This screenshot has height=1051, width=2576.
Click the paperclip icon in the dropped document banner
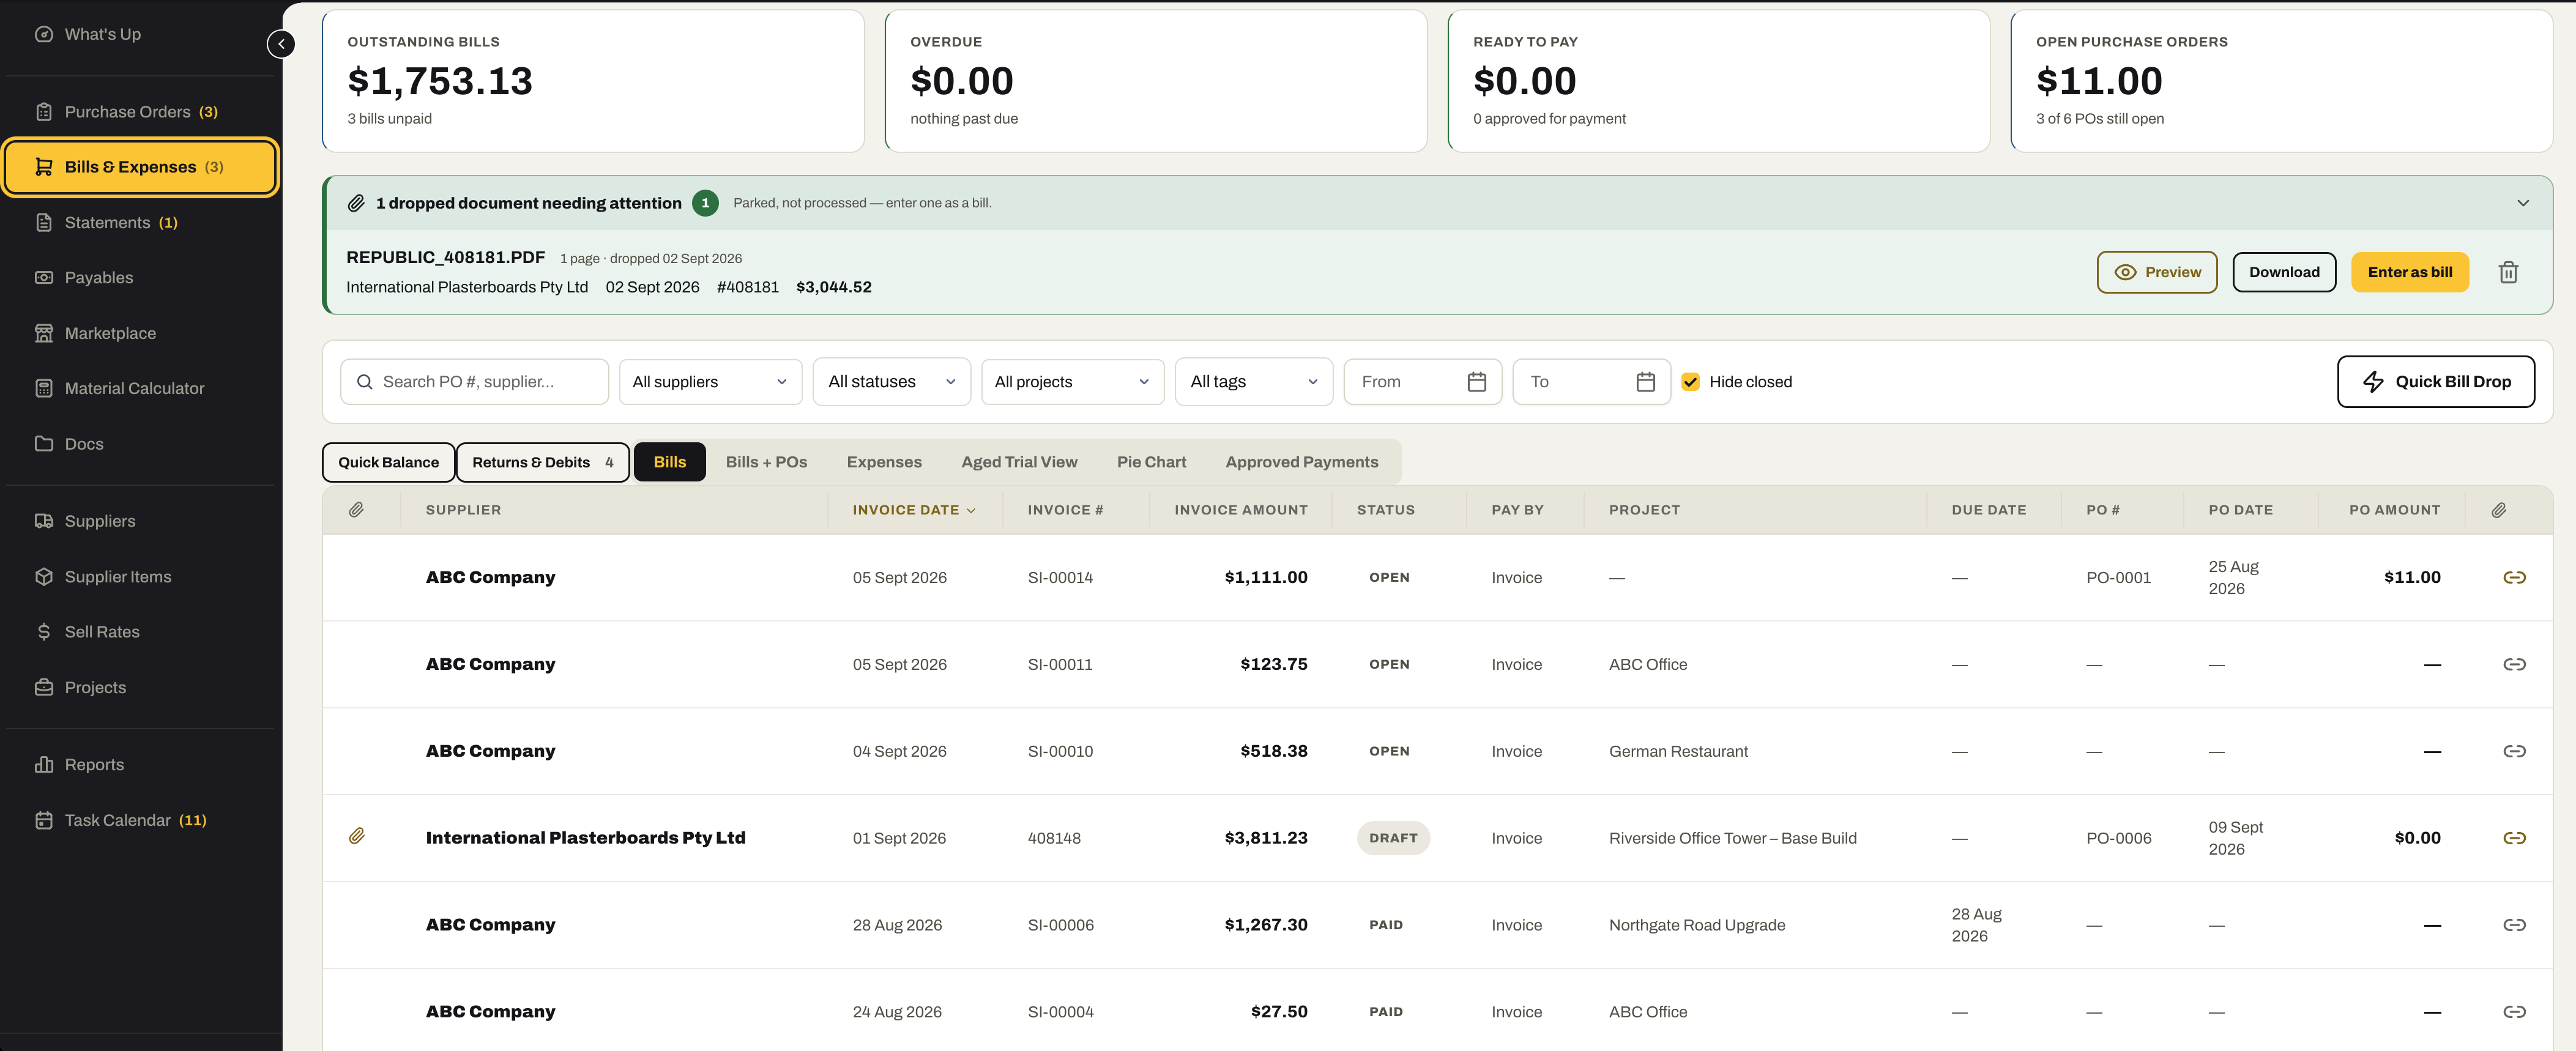tap(356, 203)
